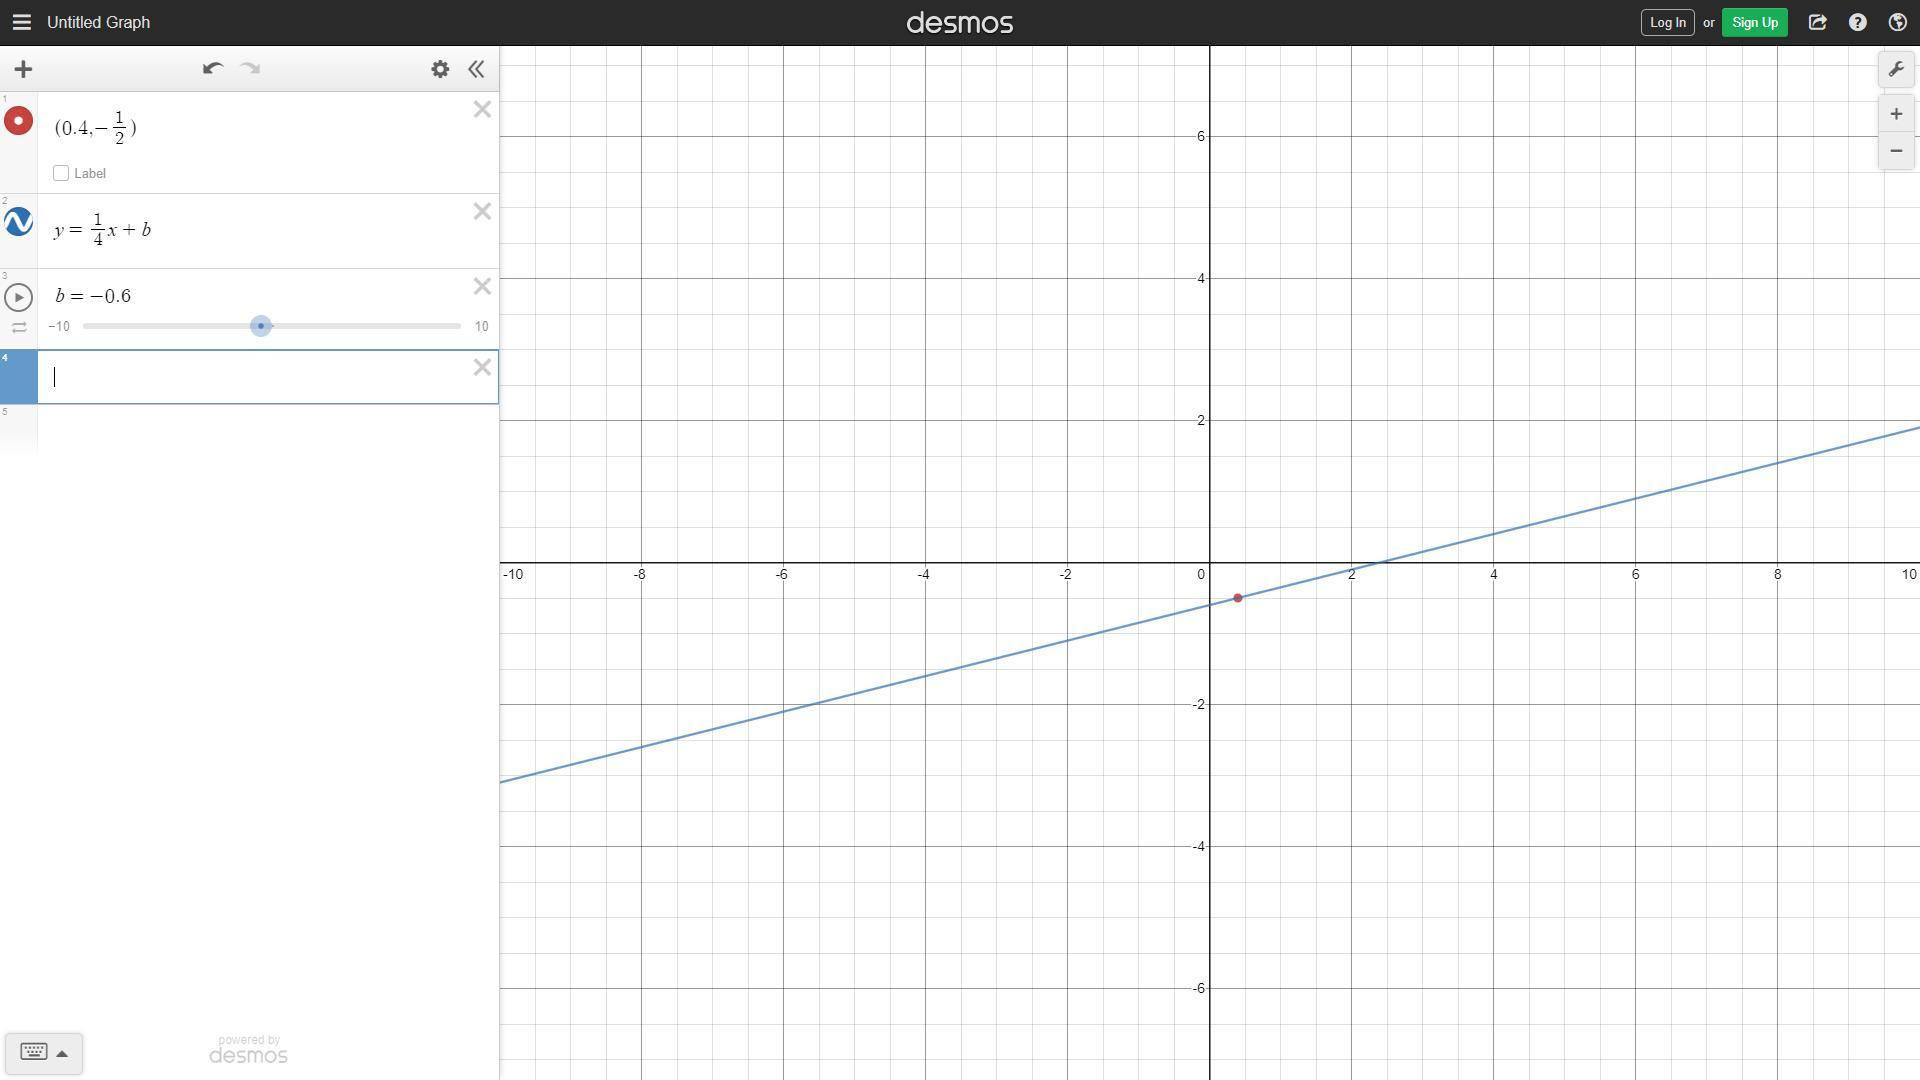Open the Share Graph icon
1920x1080 pixels.
(x=1817, y=22)
